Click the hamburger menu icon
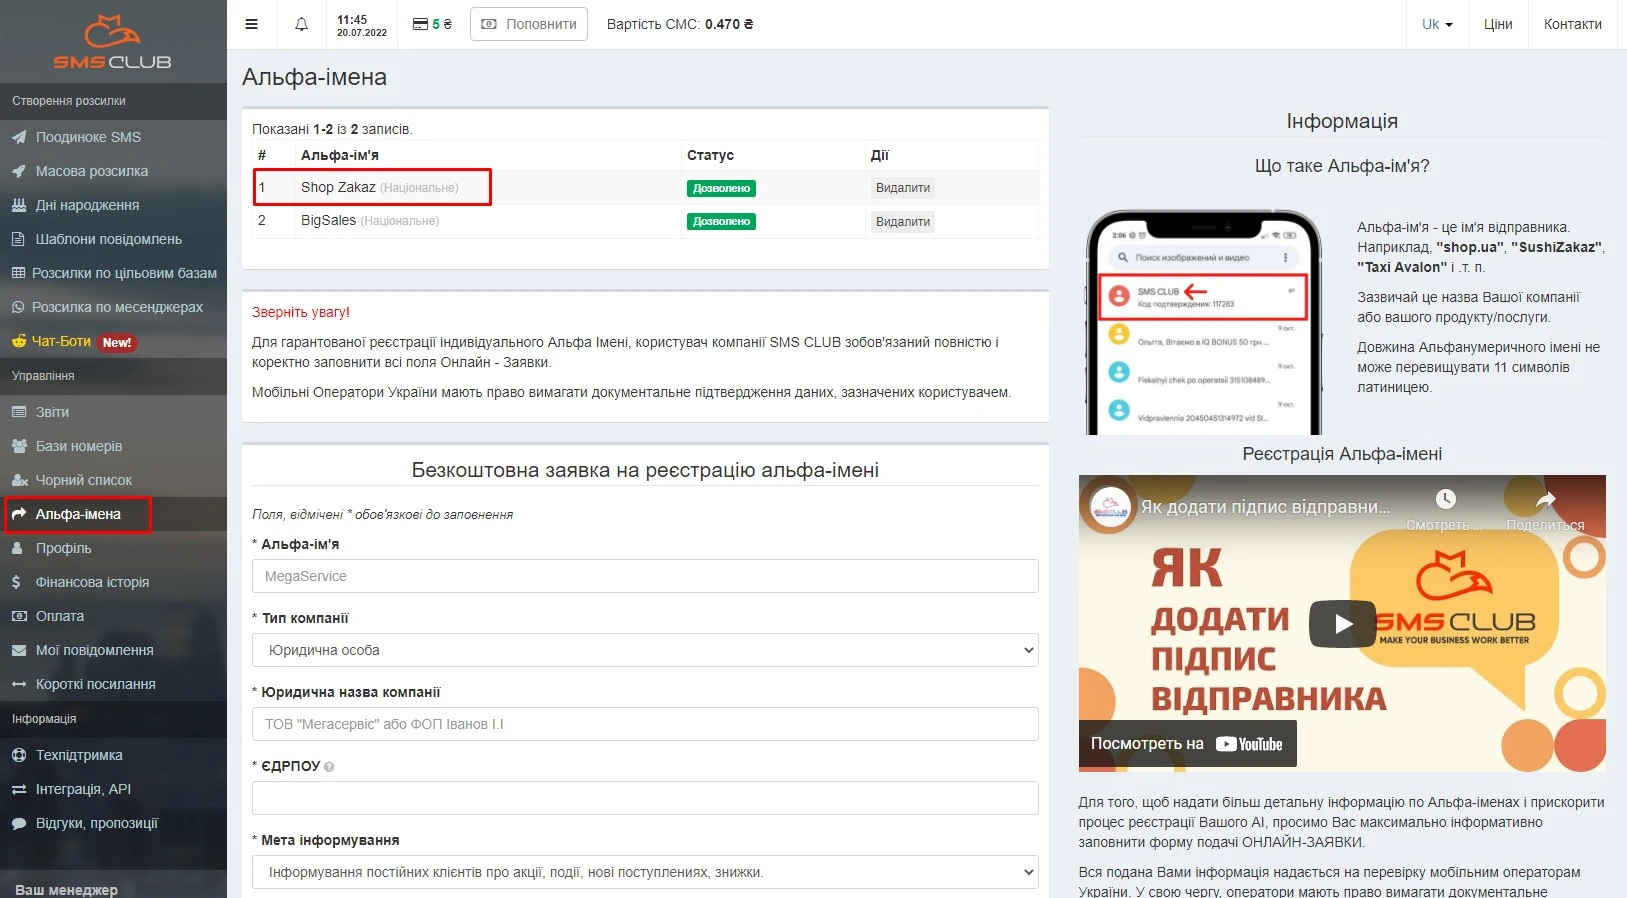The height and width of the screenshot is (898, 1627). pos(252,24)
